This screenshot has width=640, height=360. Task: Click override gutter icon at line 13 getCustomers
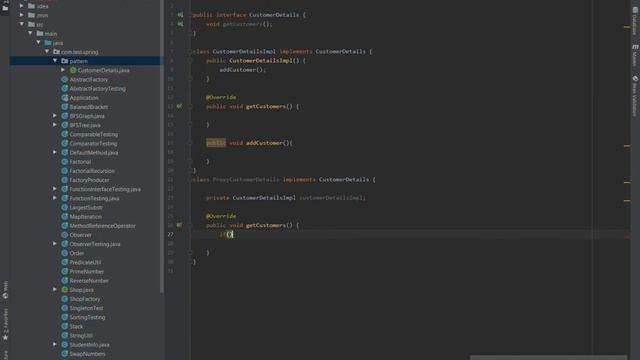coord(179,106)
